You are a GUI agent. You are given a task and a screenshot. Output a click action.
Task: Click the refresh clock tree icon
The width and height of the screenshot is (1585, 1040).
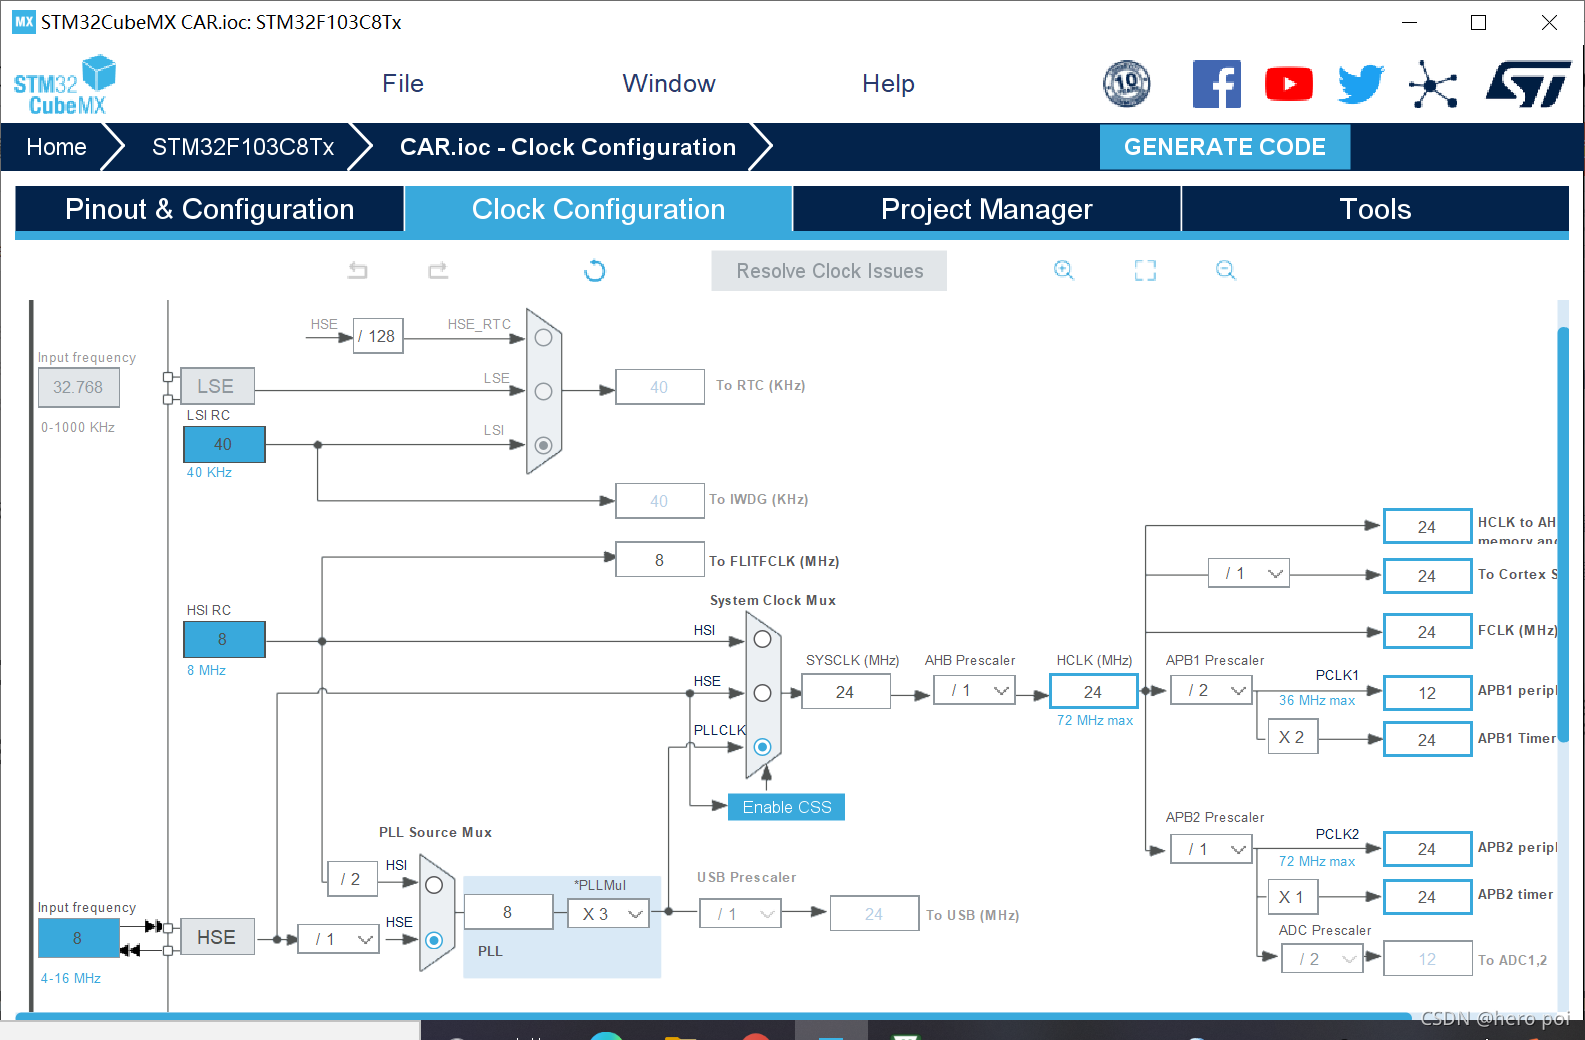click(x=595, y=270)
